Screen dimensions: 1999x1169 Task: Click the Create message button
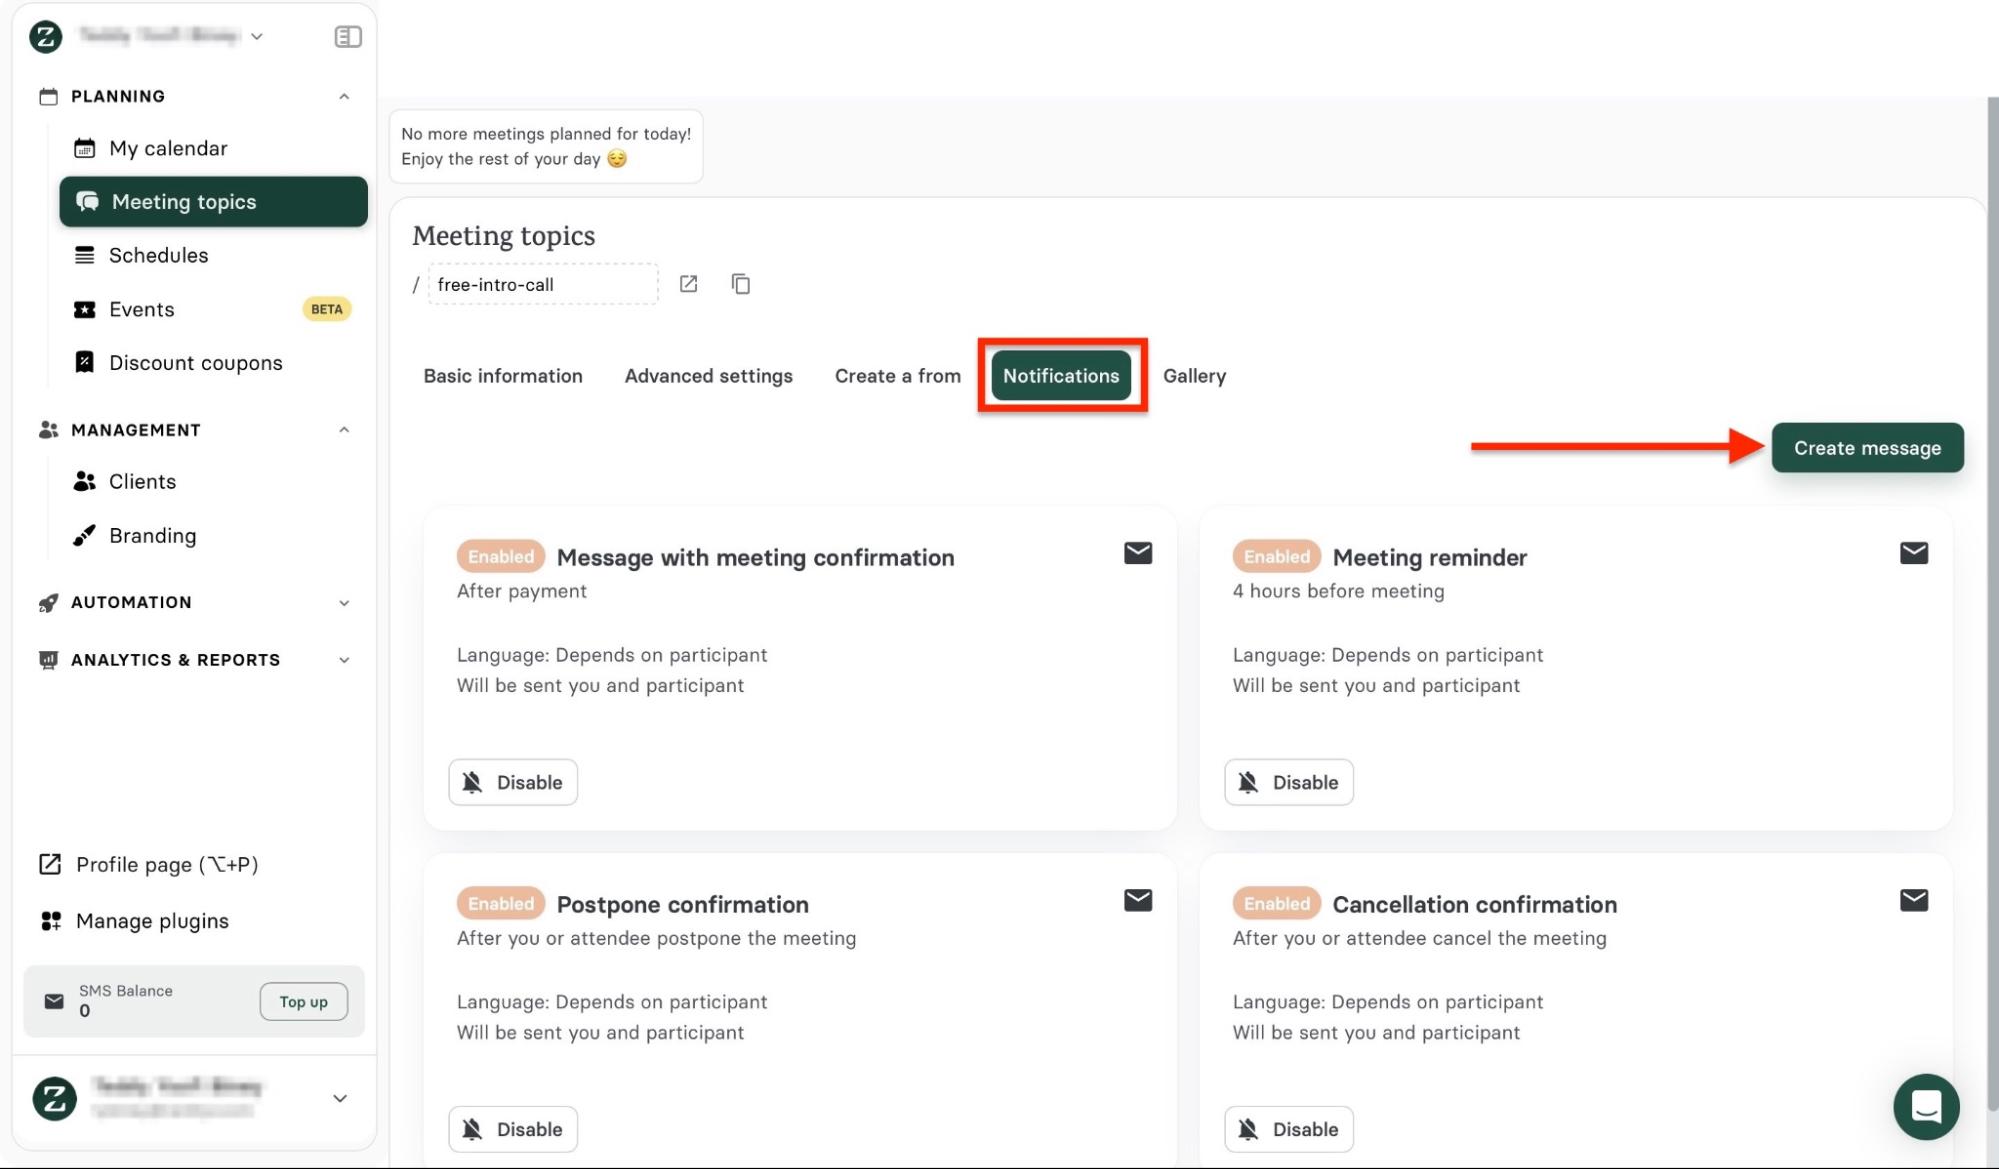click(x=1866, y=448)
